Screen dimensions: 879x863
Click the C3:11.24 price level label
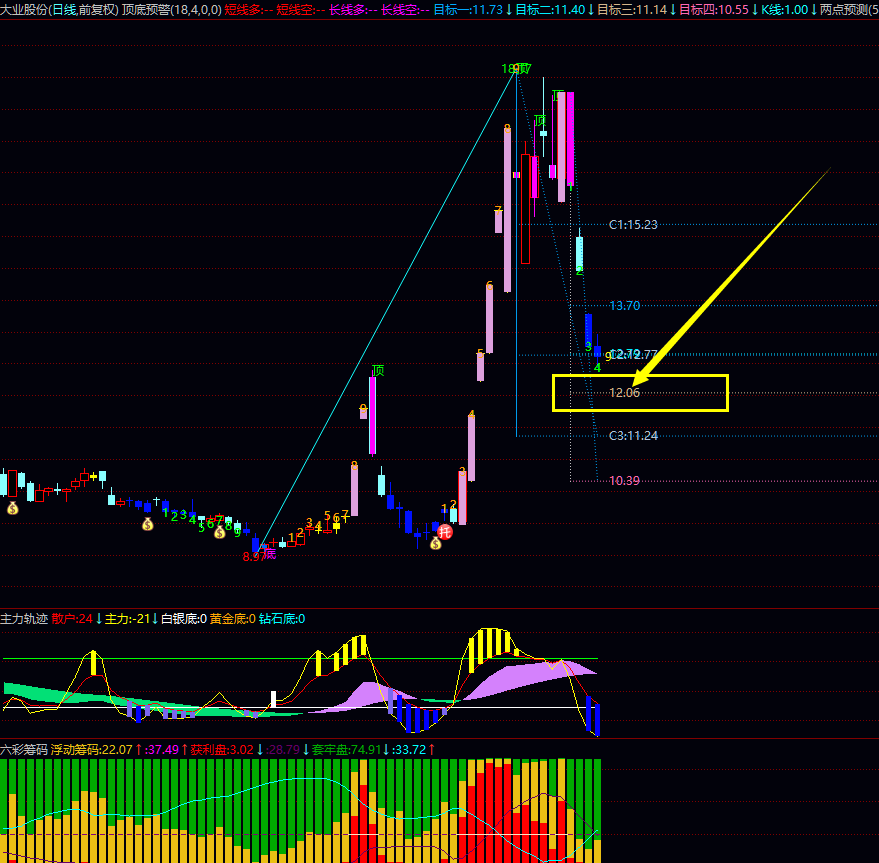coord(633,436)
